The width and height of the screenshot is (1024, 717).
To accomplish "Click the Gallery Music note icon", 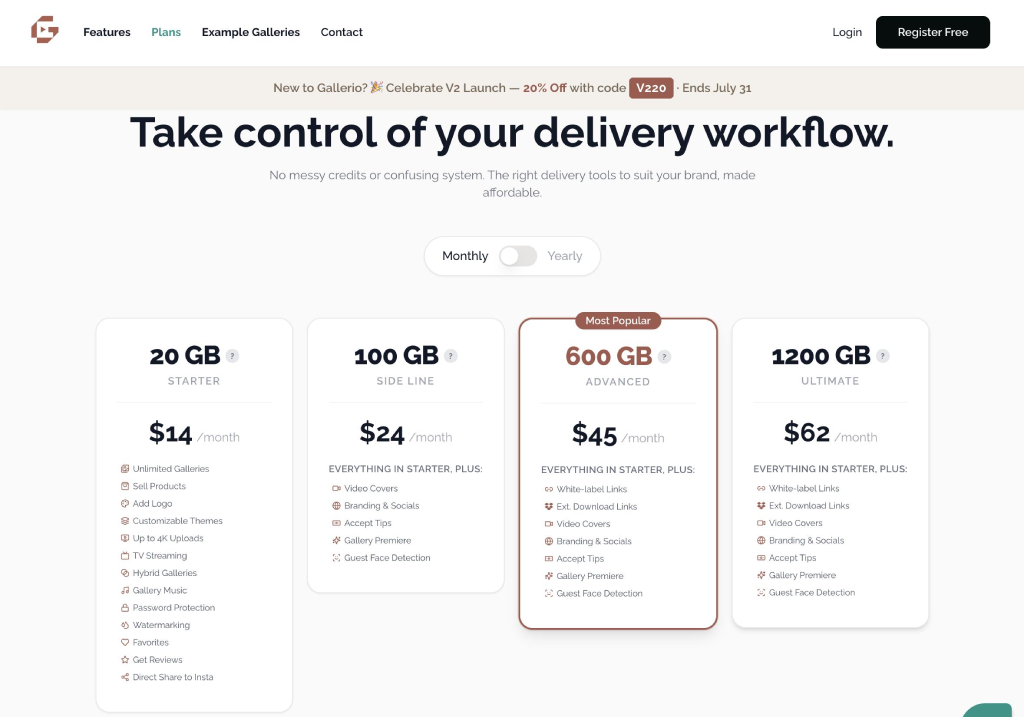I will tap(125, 590).
